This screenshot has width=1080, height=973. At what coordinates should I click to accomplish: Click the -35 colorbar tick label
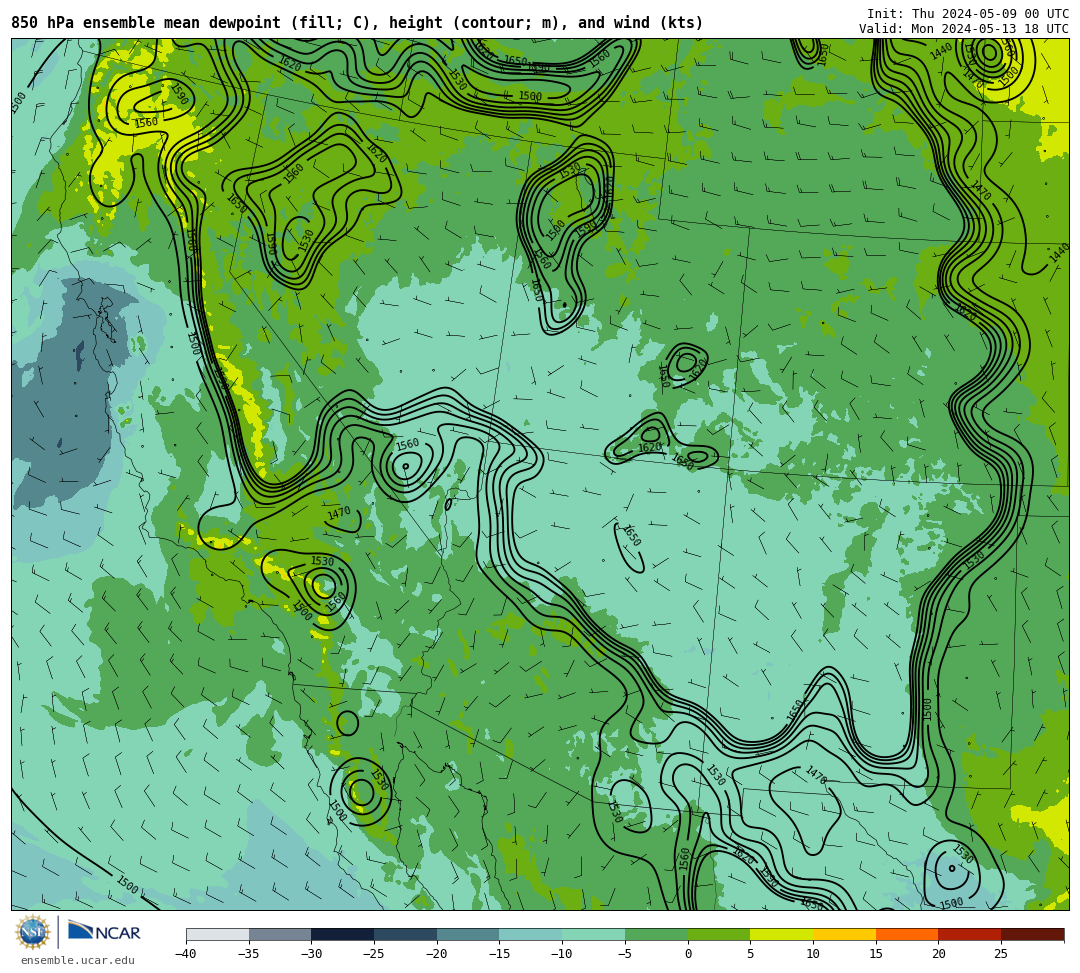pos(249,954)
